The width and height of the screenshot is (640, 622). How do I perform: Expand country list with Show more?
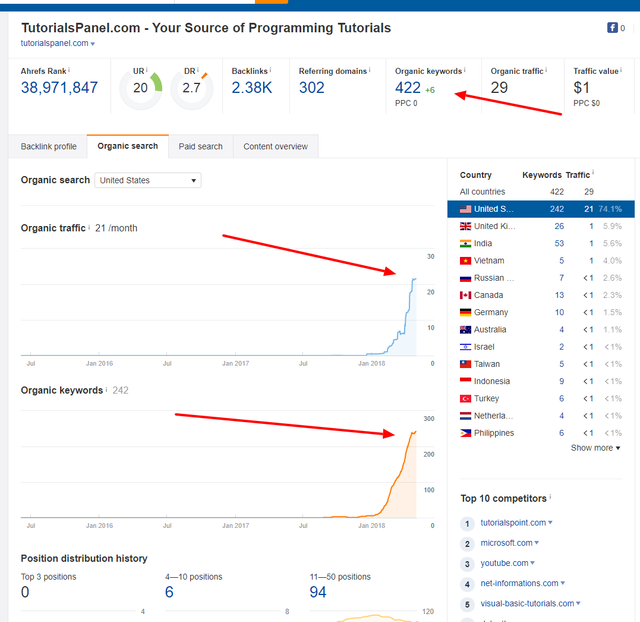(595, 448)
